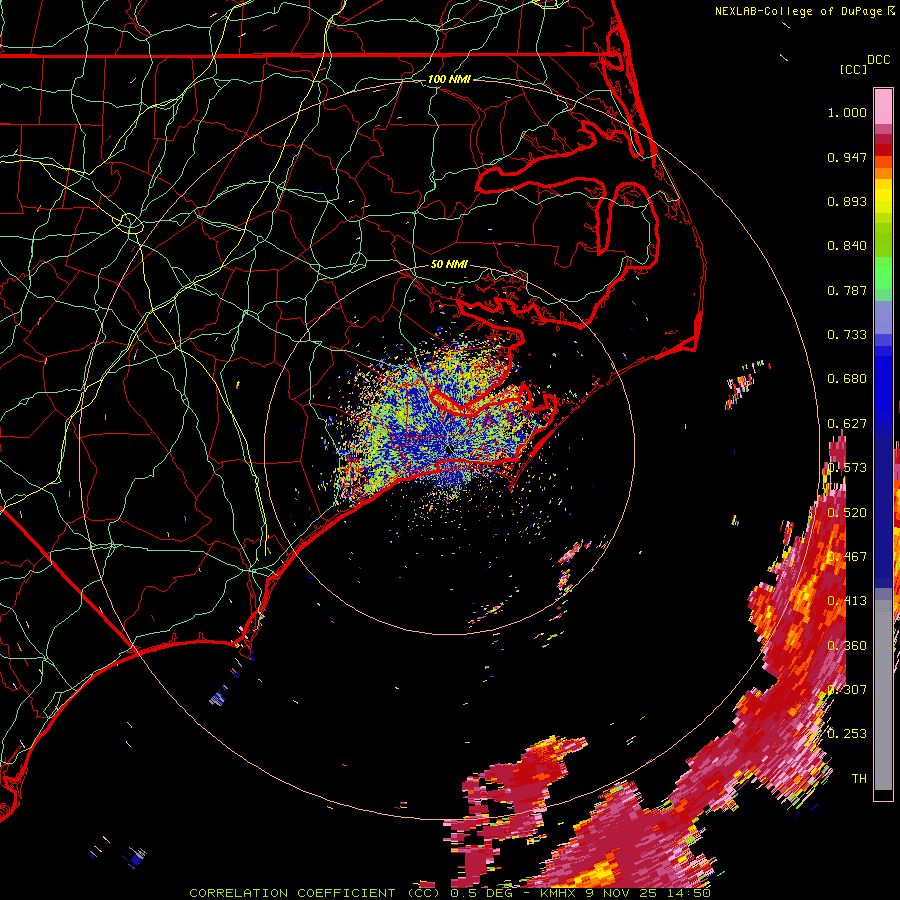Select the 0.840 legend value
The height and width of the screenshot is (900, 900).
(x=847, y=246)
